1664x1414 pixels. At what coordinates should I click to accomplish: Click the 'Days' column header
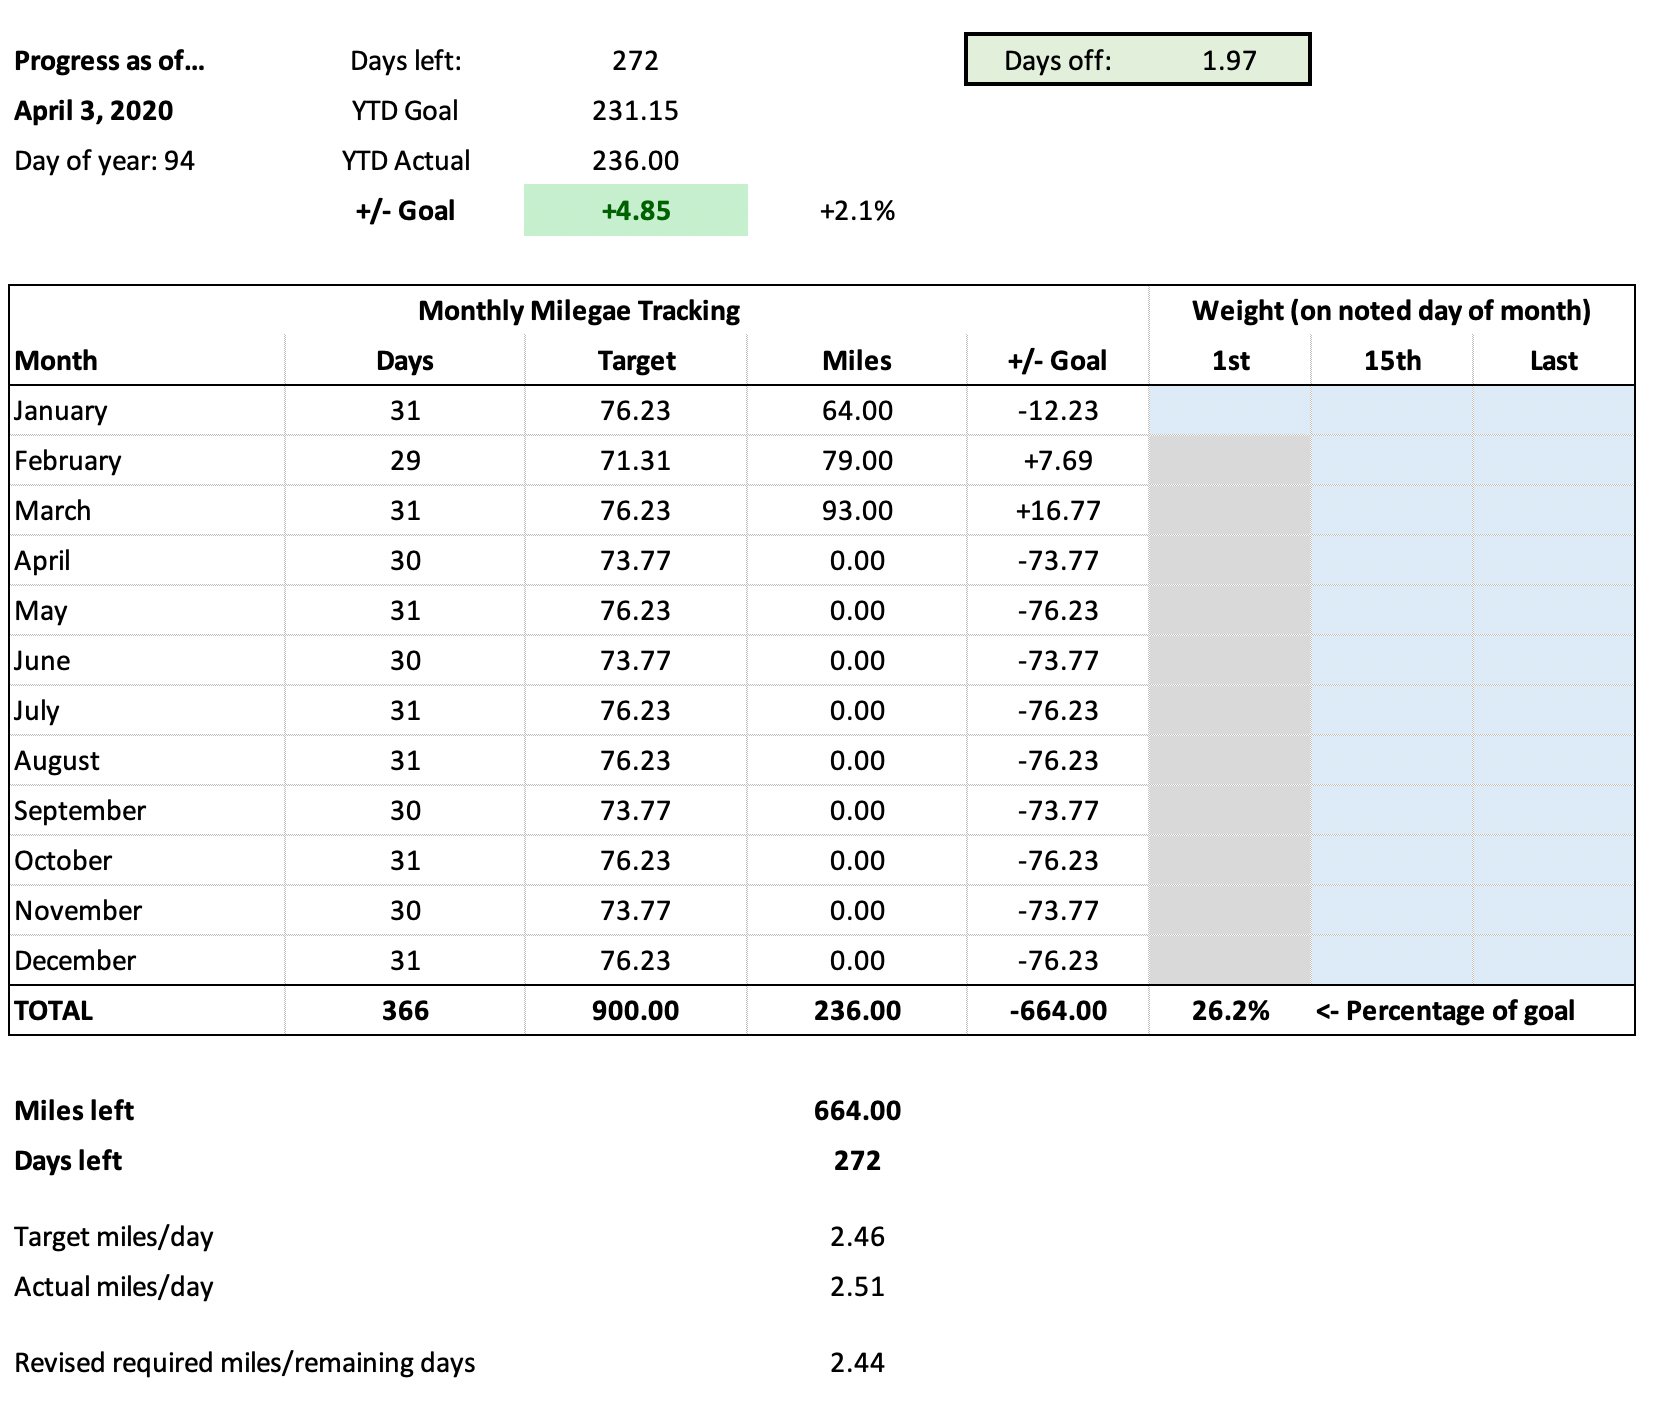405,361
